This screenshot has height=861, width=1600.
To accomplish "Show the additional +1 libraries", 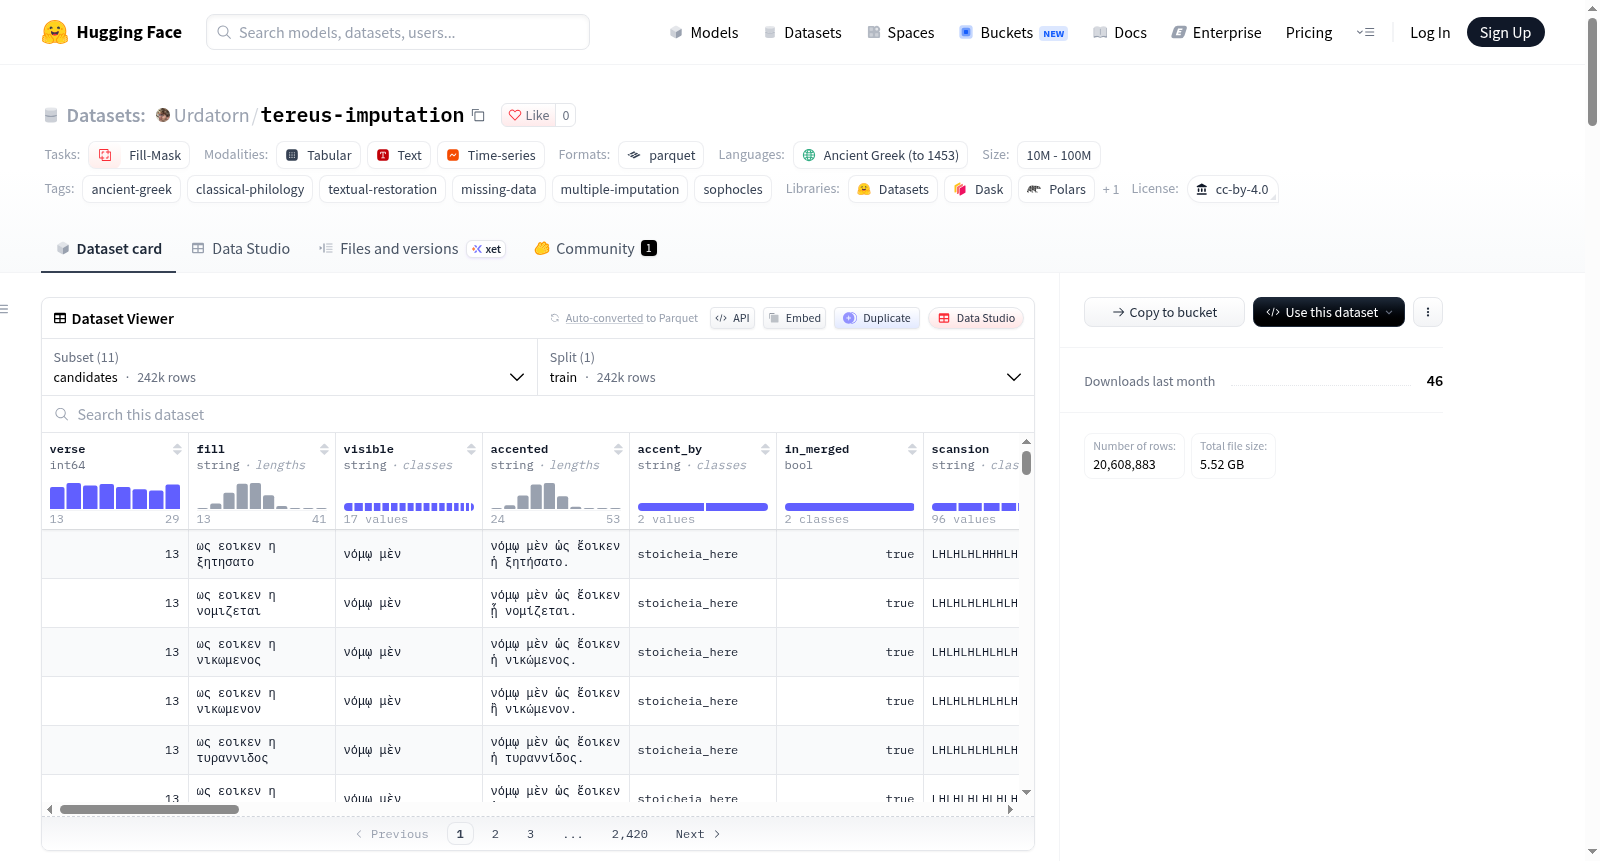I will (x=1110, y=189).
